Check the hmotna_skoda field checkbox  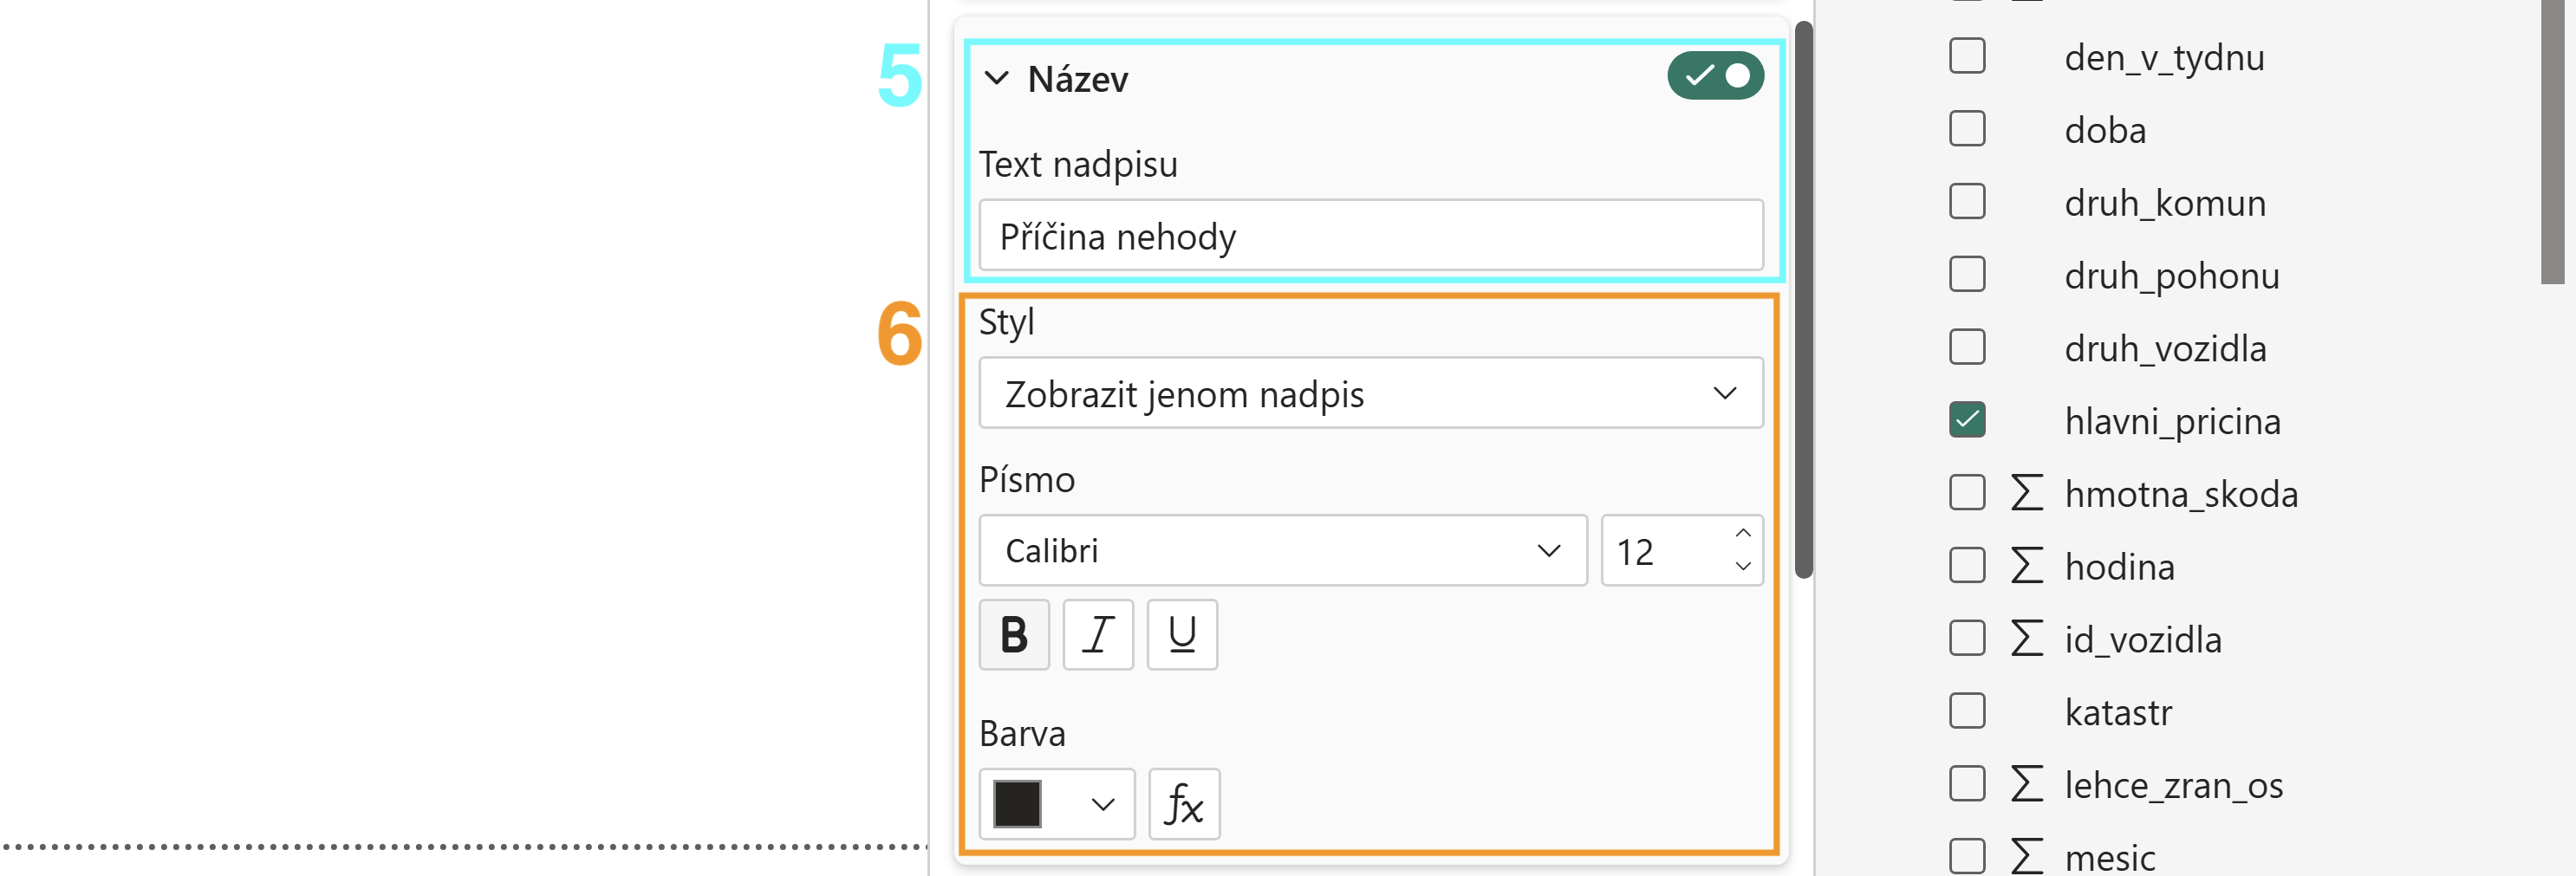point(1967,493)
